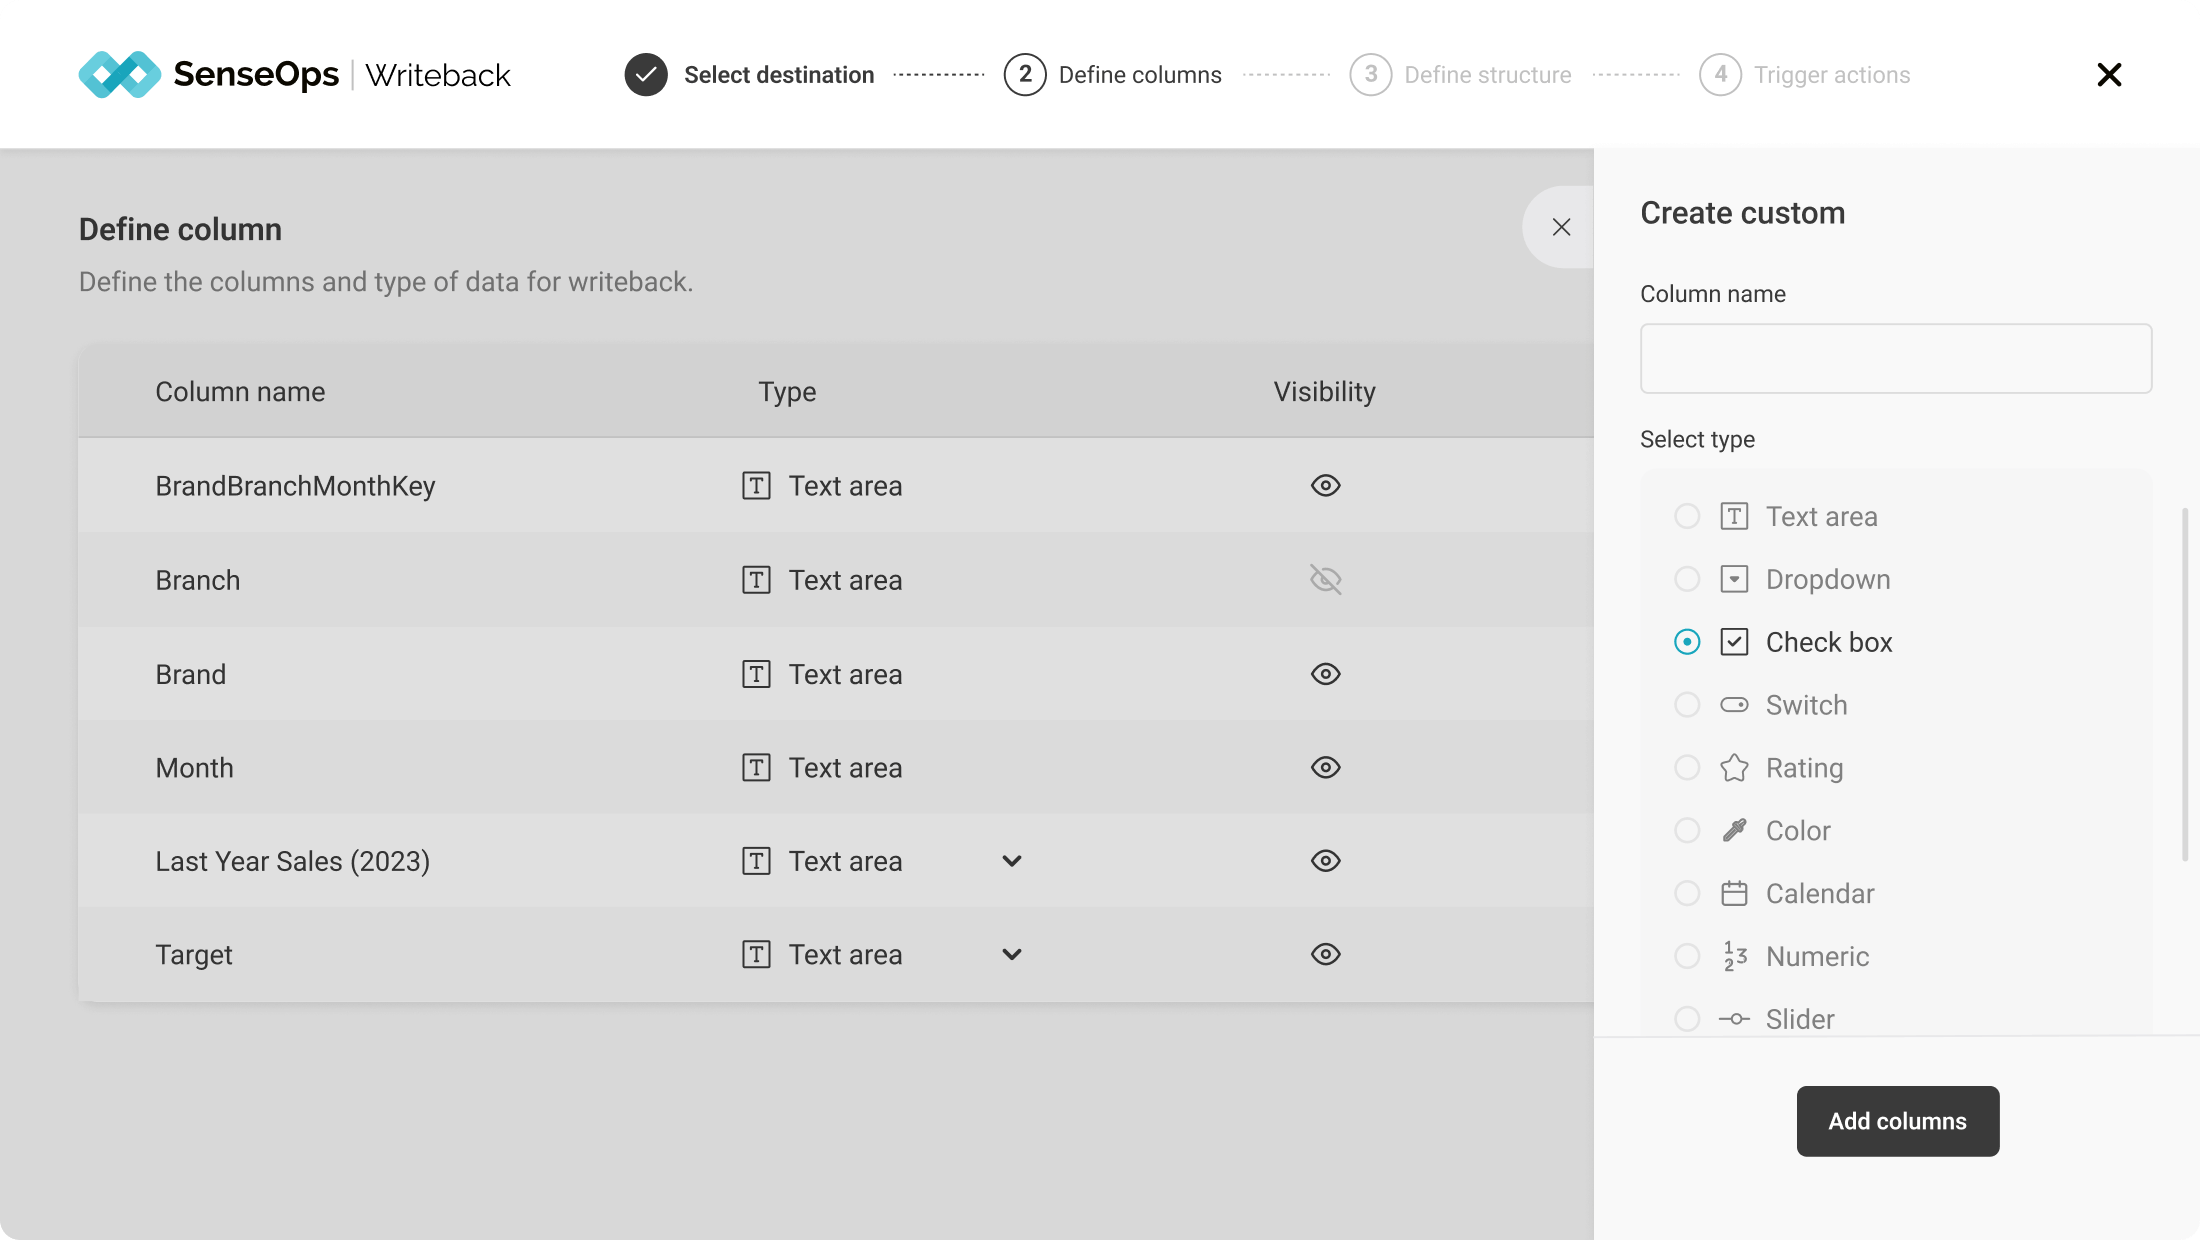Select the Color radio button
The image size is (2200, 1240).
(x=1687, y=831)
